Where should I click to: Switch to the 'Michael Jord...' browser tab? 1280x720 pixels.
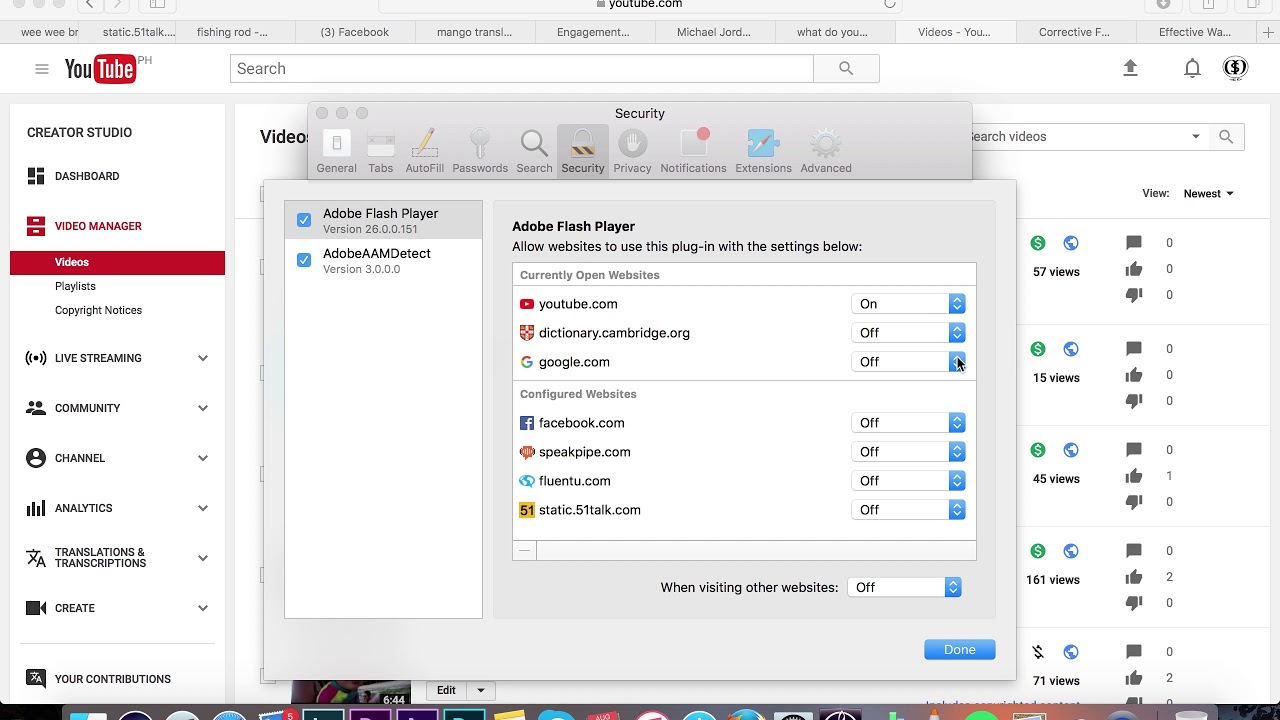click(x=714, y=32)
